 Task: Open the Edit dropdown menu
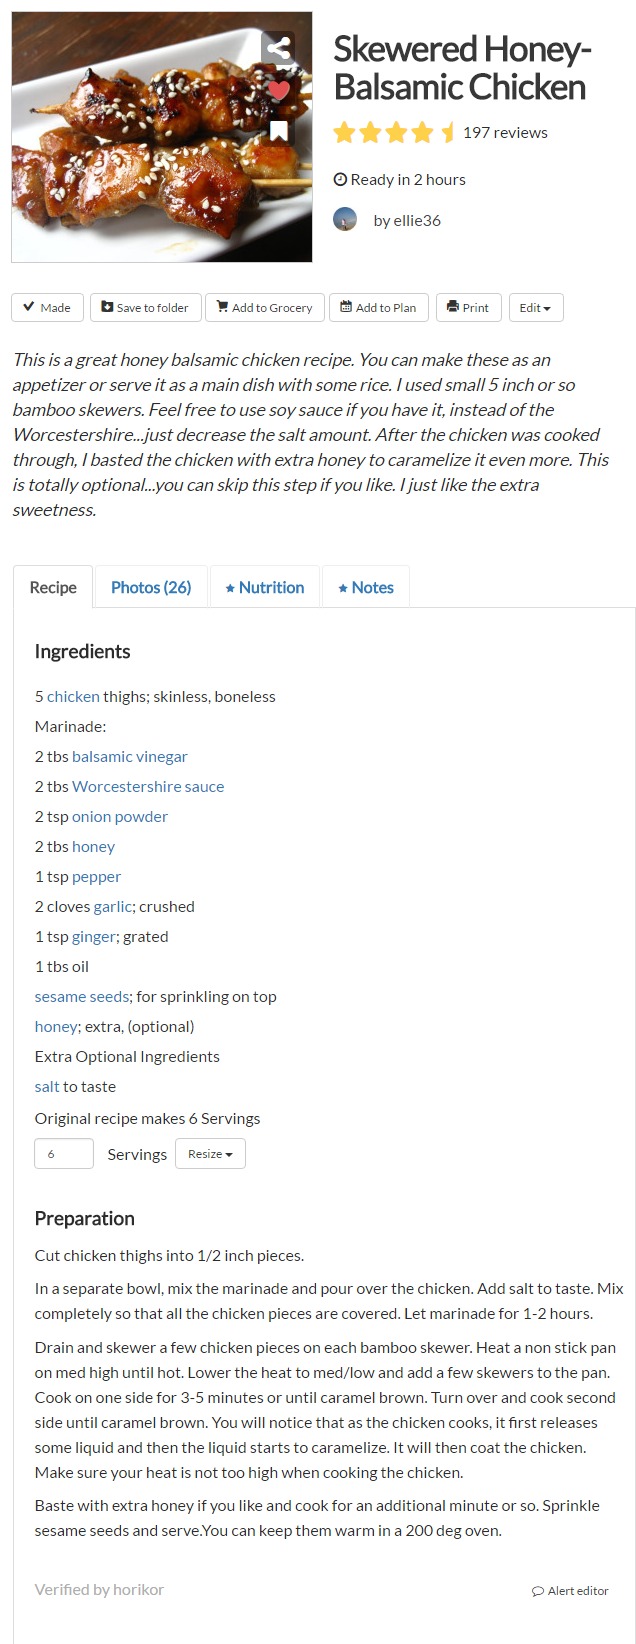(535, 308)
